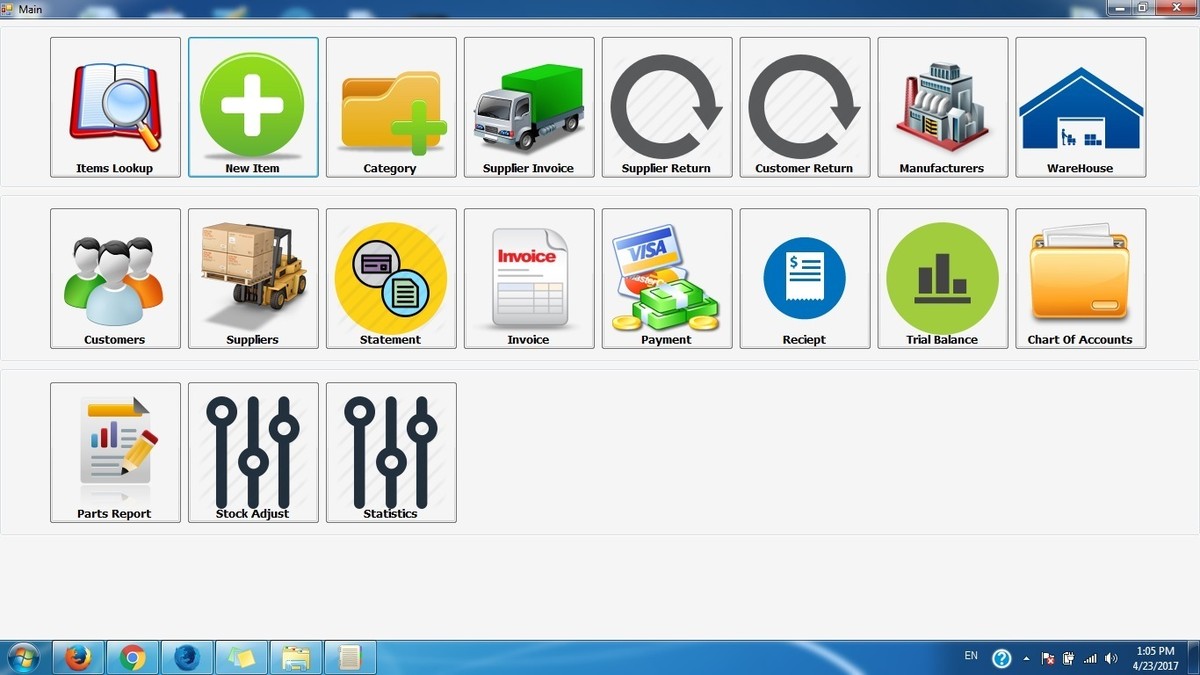Click the green New Item icon
This screenshot has height=675, width=1200.
253,107
